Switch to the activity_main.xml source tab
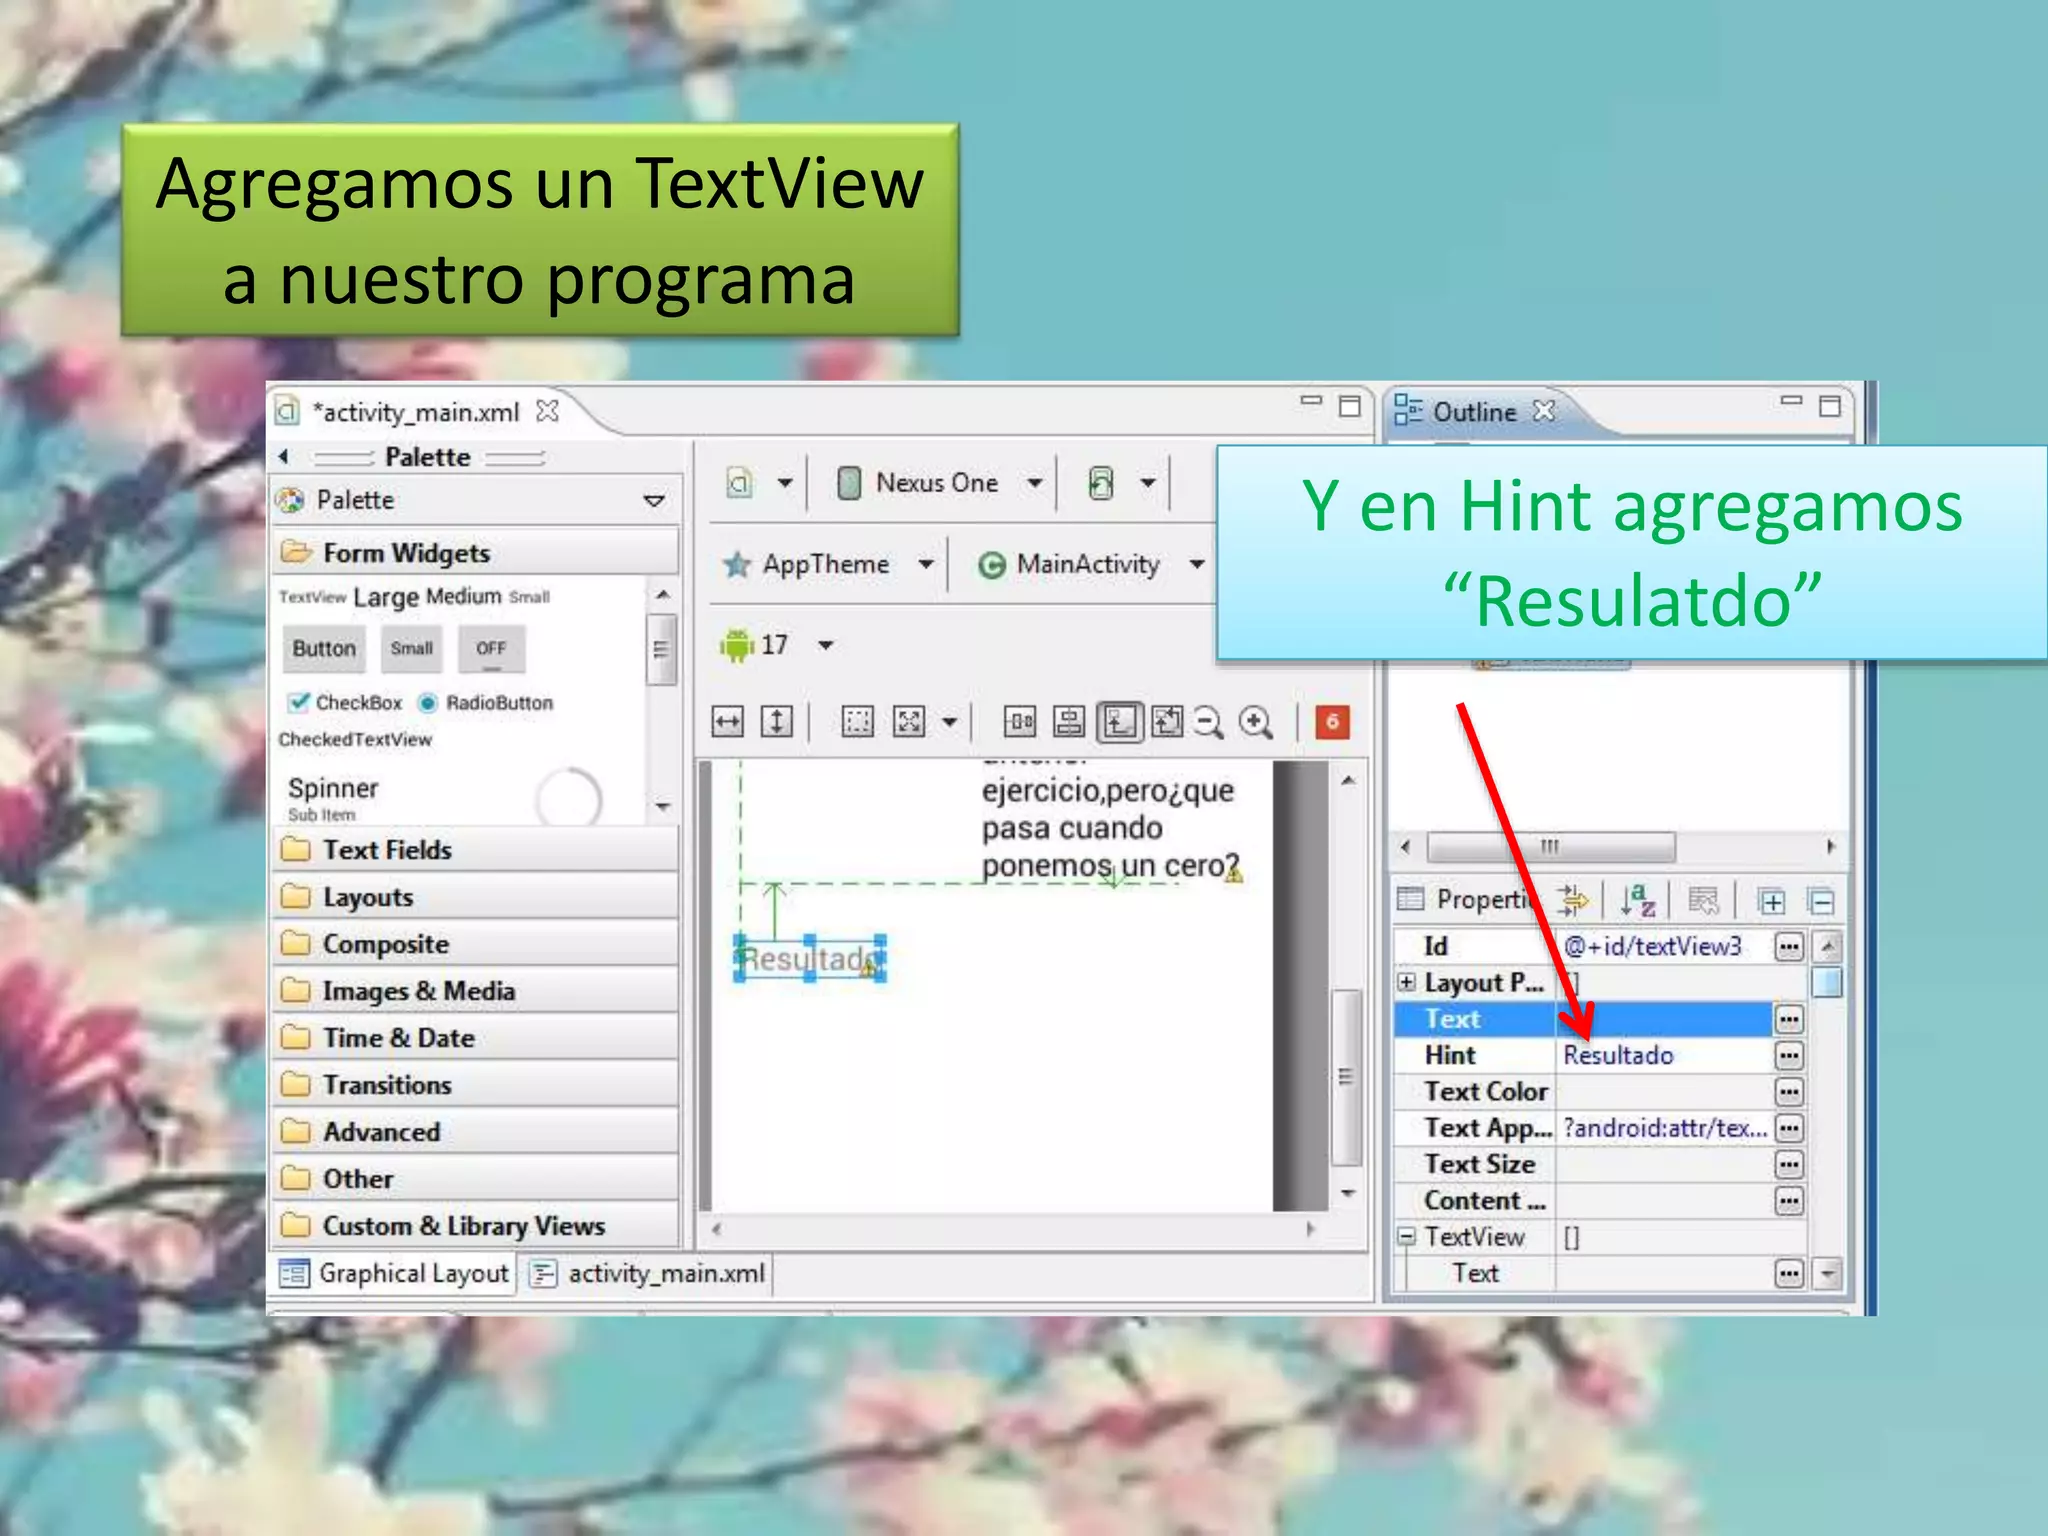 (x=648, y=1274)
